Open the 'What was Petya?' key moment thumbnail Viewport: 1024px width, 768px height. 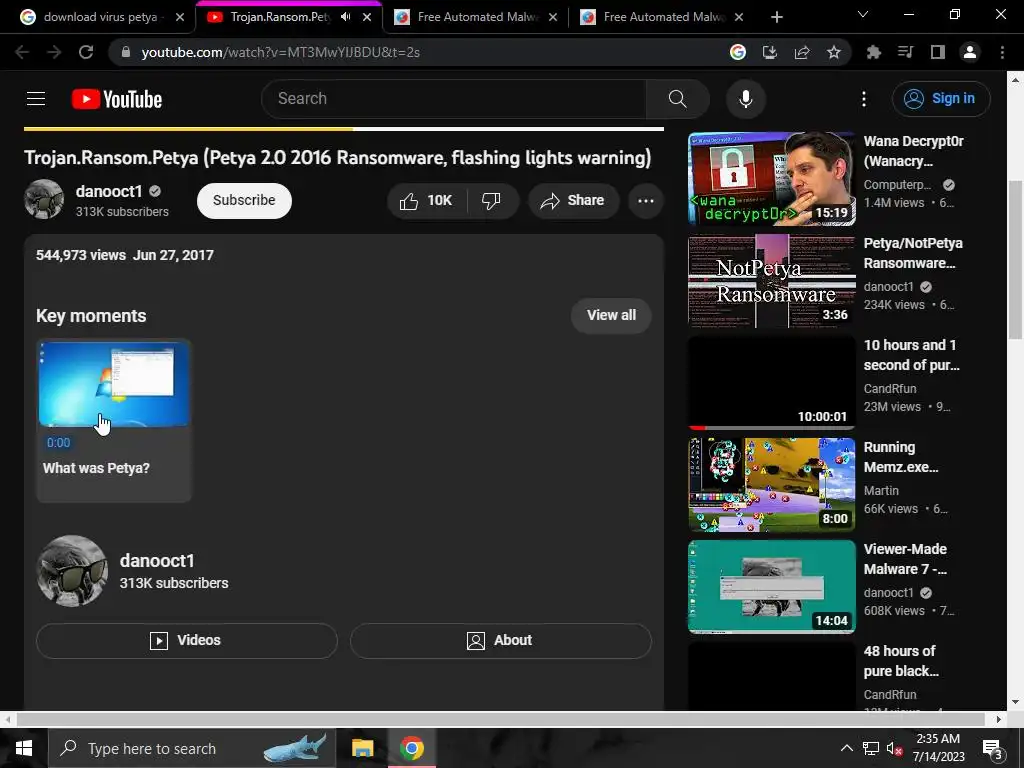(x=114, y=384)
